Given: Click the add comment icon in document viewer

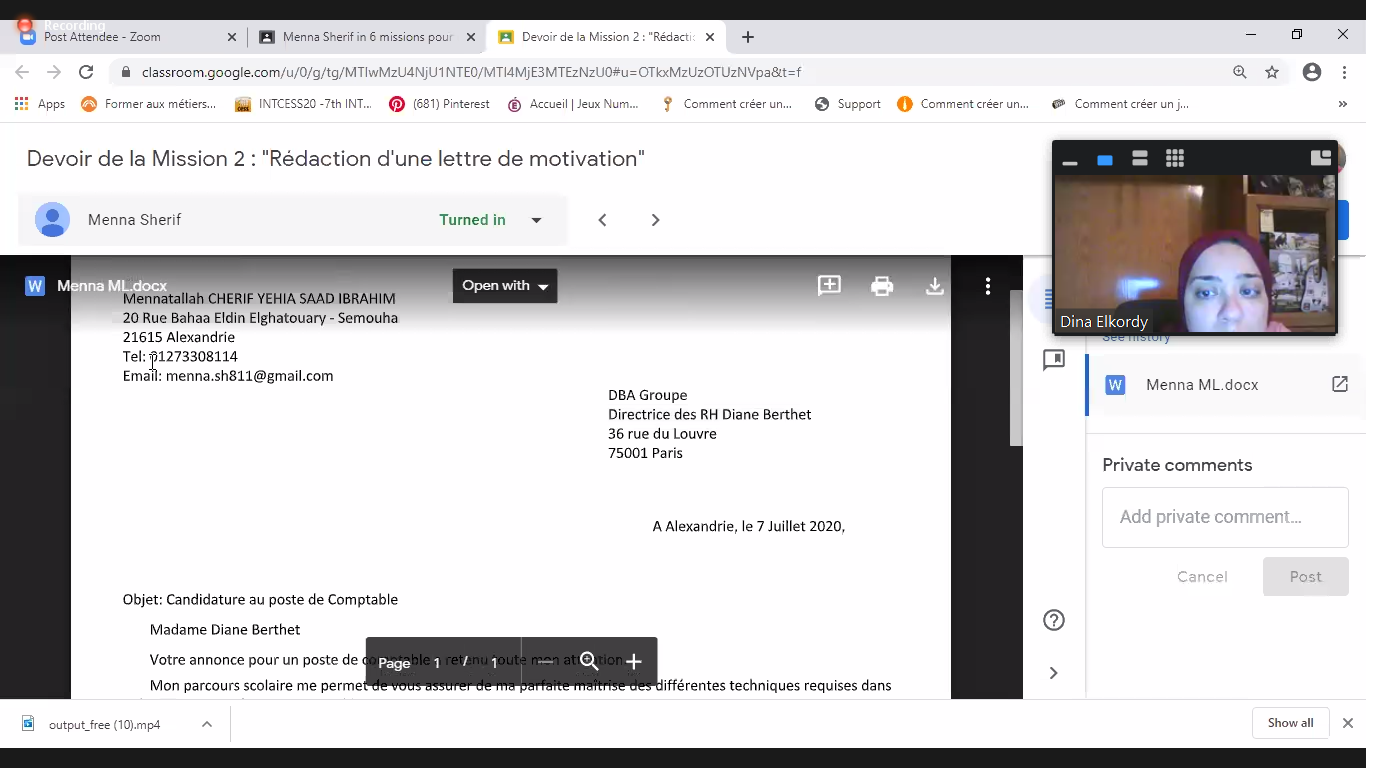Looking at the screenshot, I should [829, 286].
